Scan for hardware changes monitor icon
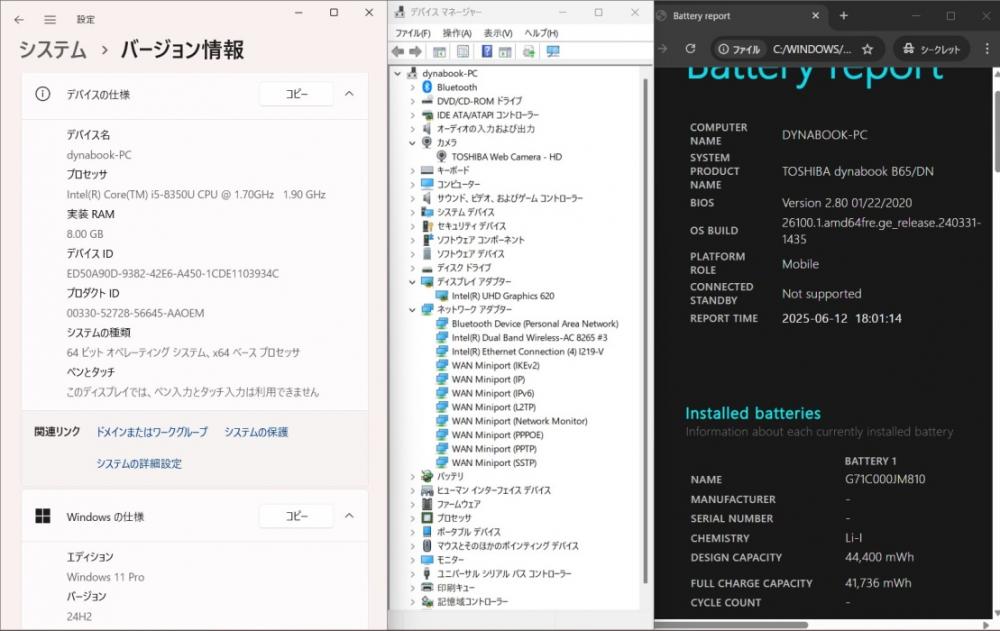The height and width of the screenshot is (631, 1000). (553, 52)
